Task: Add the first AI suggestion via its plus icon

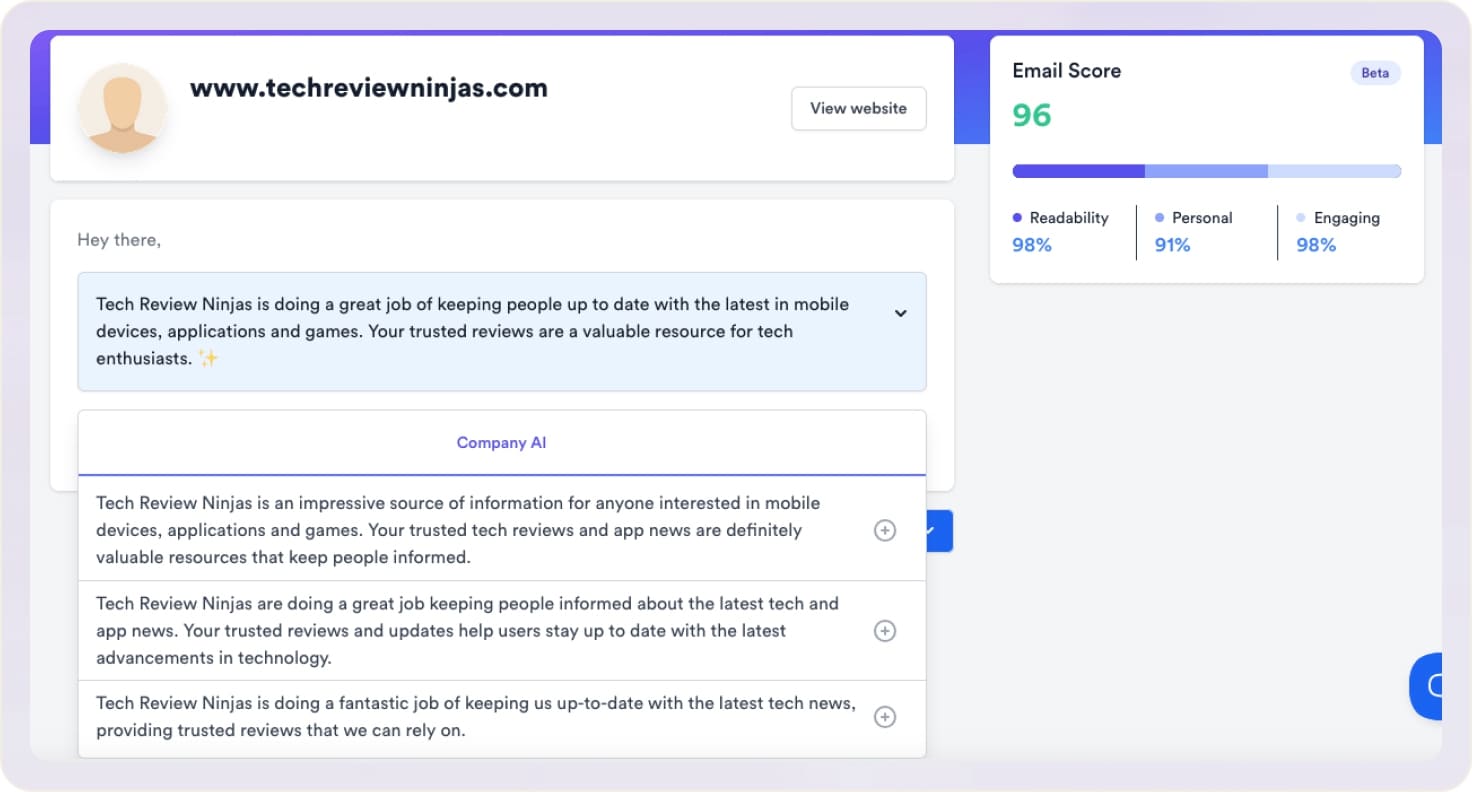Action: (x=884, y=530)
